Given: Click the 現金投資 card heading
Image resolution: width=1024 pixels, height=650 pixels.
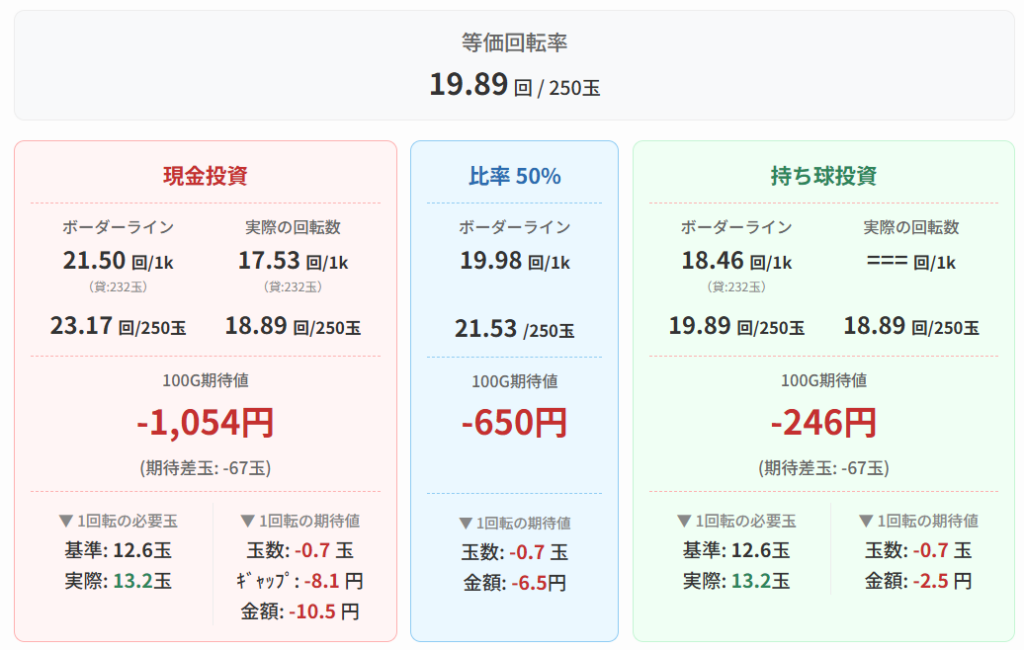Looking at the screenshot, I should [205, 176].
